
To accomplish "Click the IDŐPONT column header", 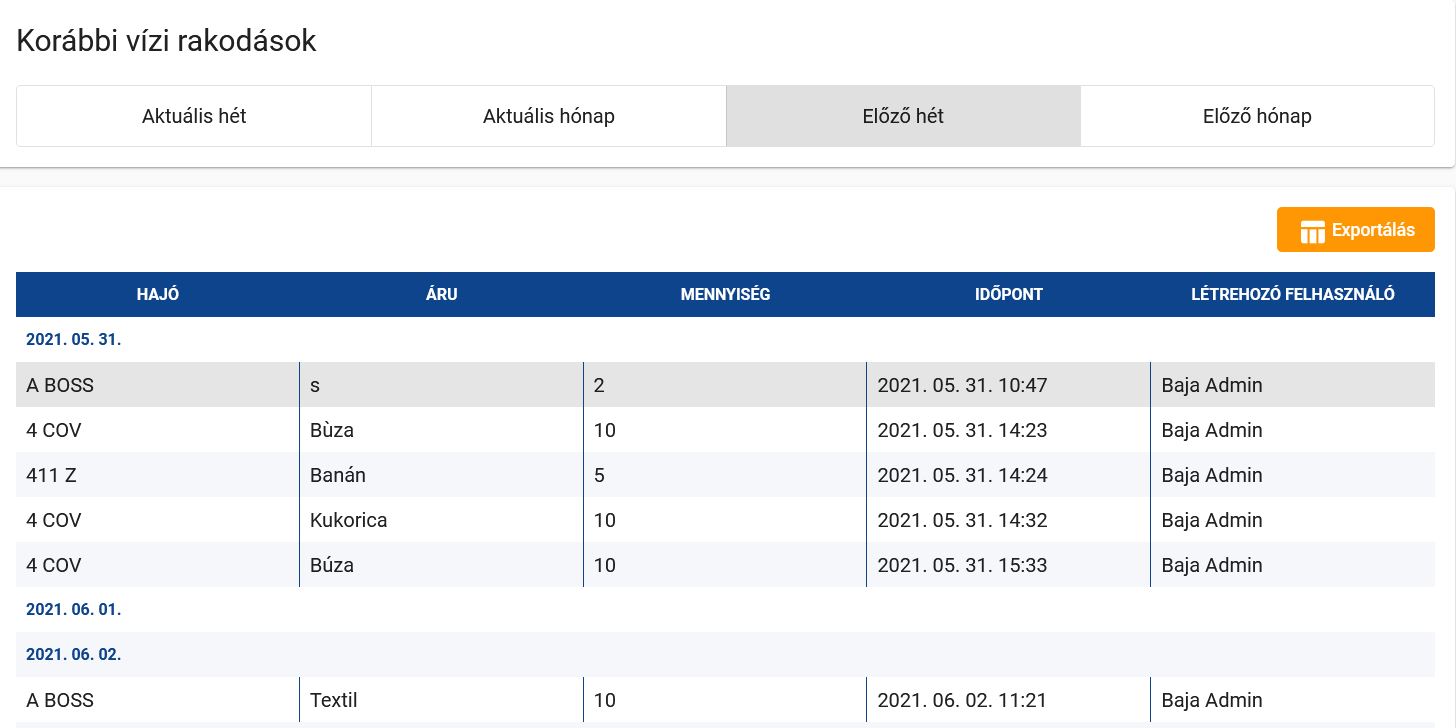I will point(1008,295).
